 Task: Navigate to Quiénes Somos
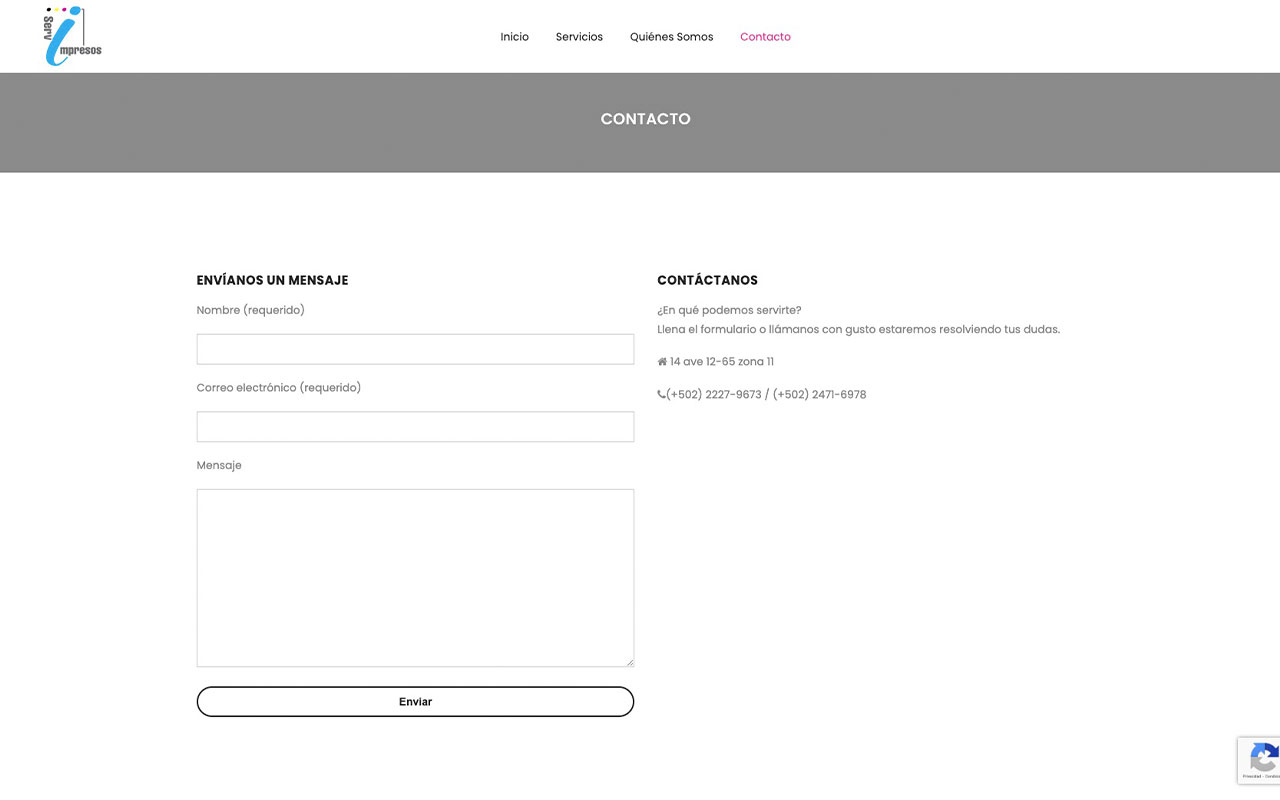point(671,37)
